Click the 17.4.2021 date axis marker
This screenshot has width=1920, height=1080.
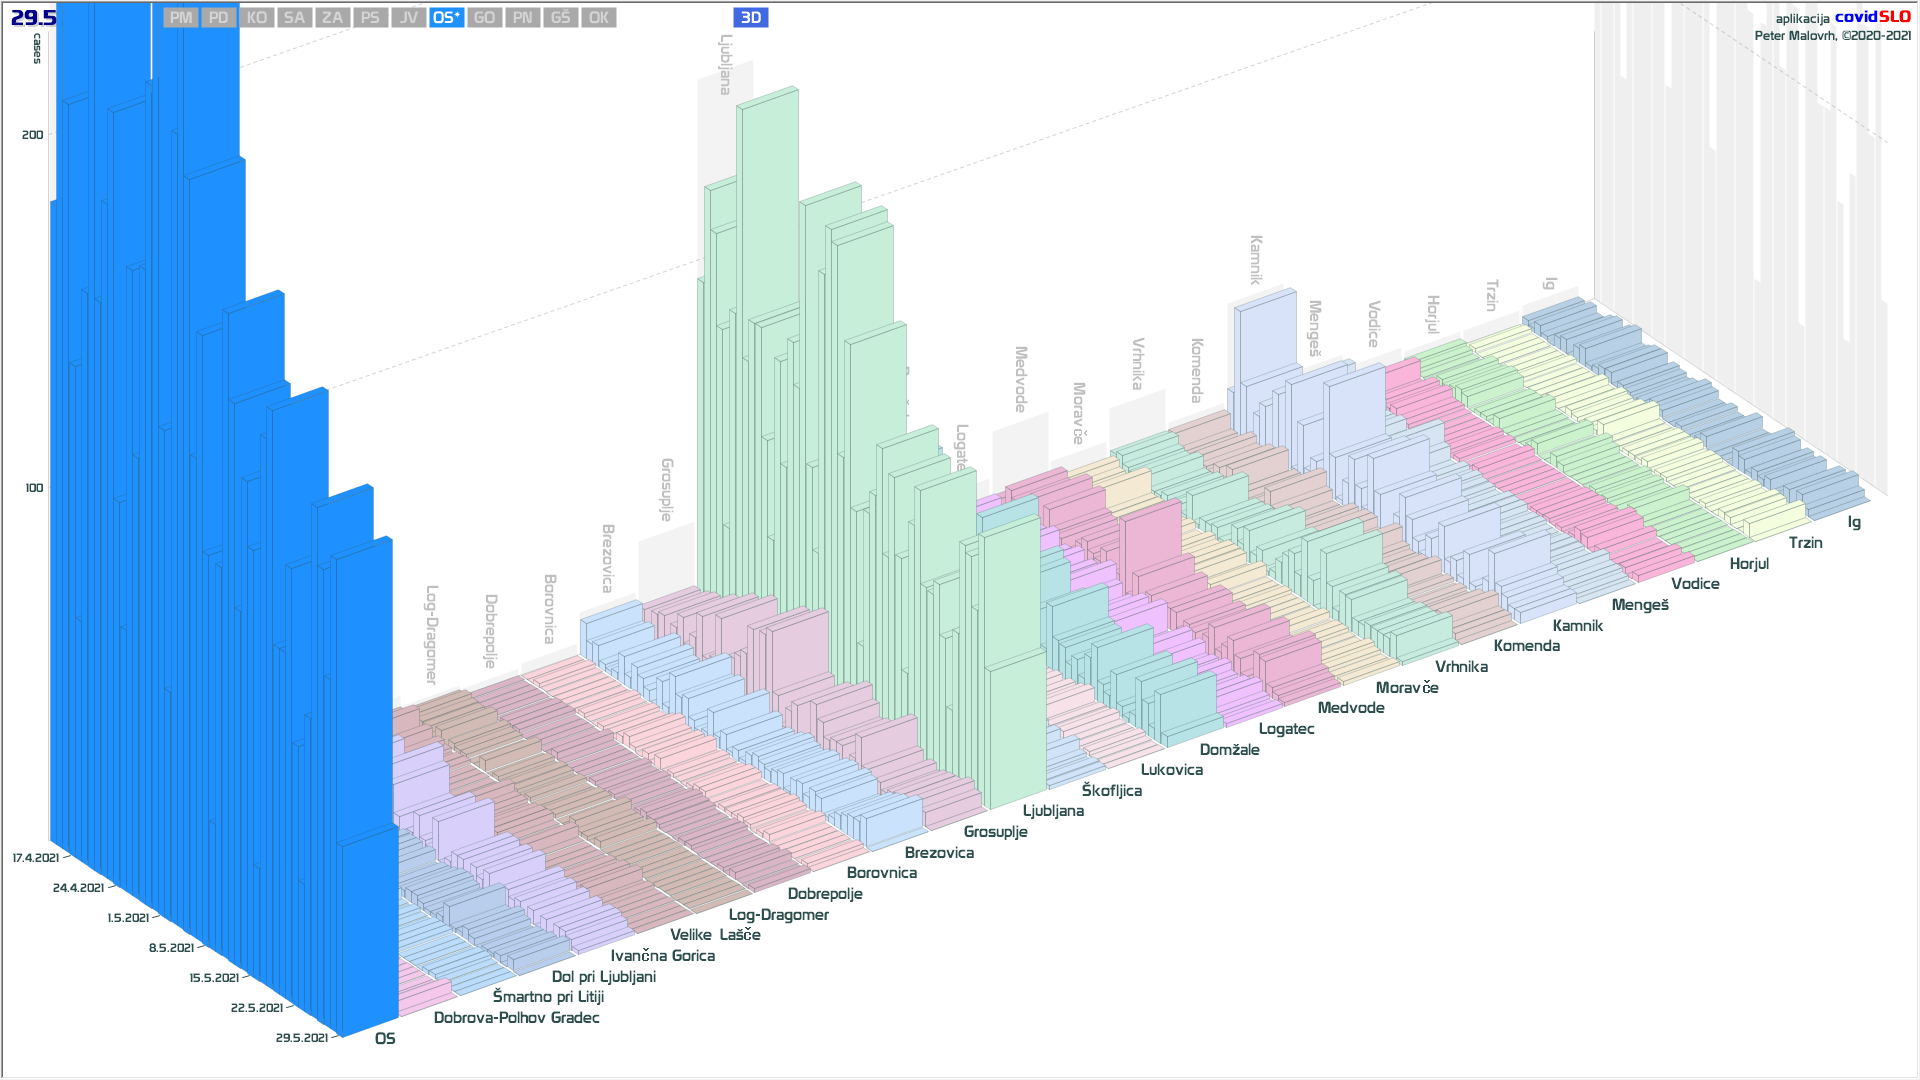36,858
